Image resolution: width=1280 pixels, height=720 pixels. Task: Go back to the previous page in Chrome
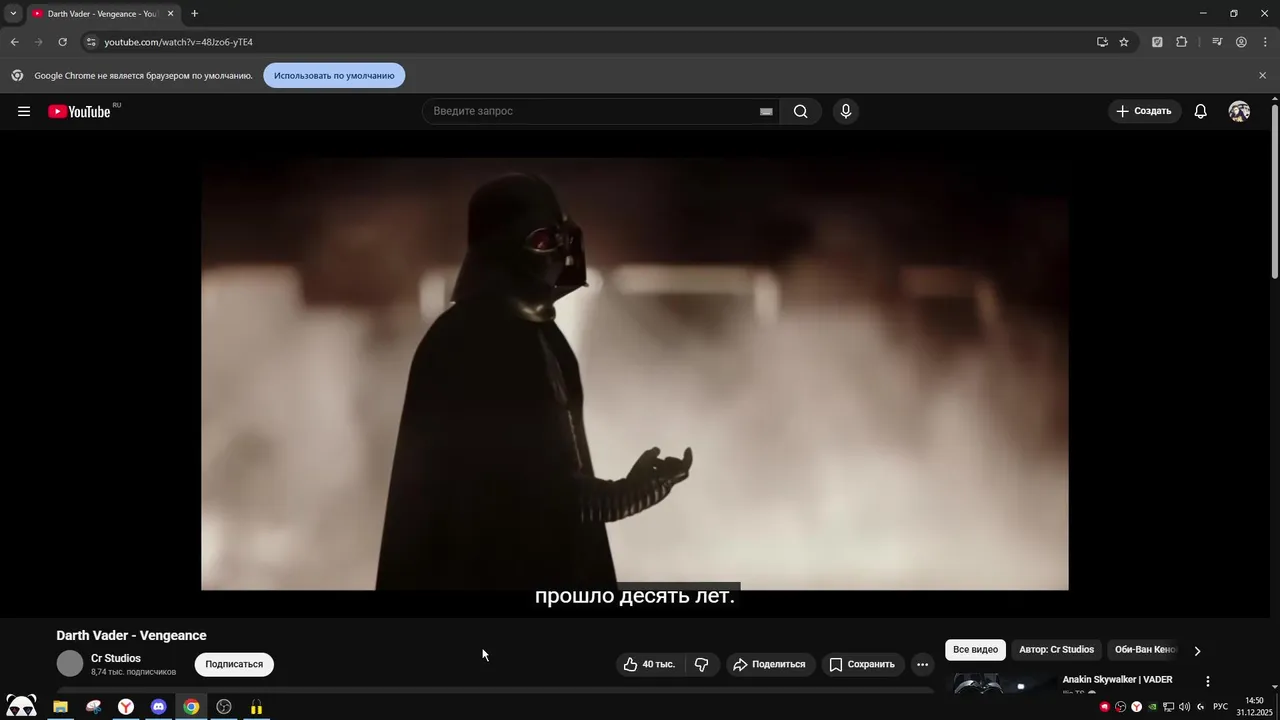(x=14, y=42)
